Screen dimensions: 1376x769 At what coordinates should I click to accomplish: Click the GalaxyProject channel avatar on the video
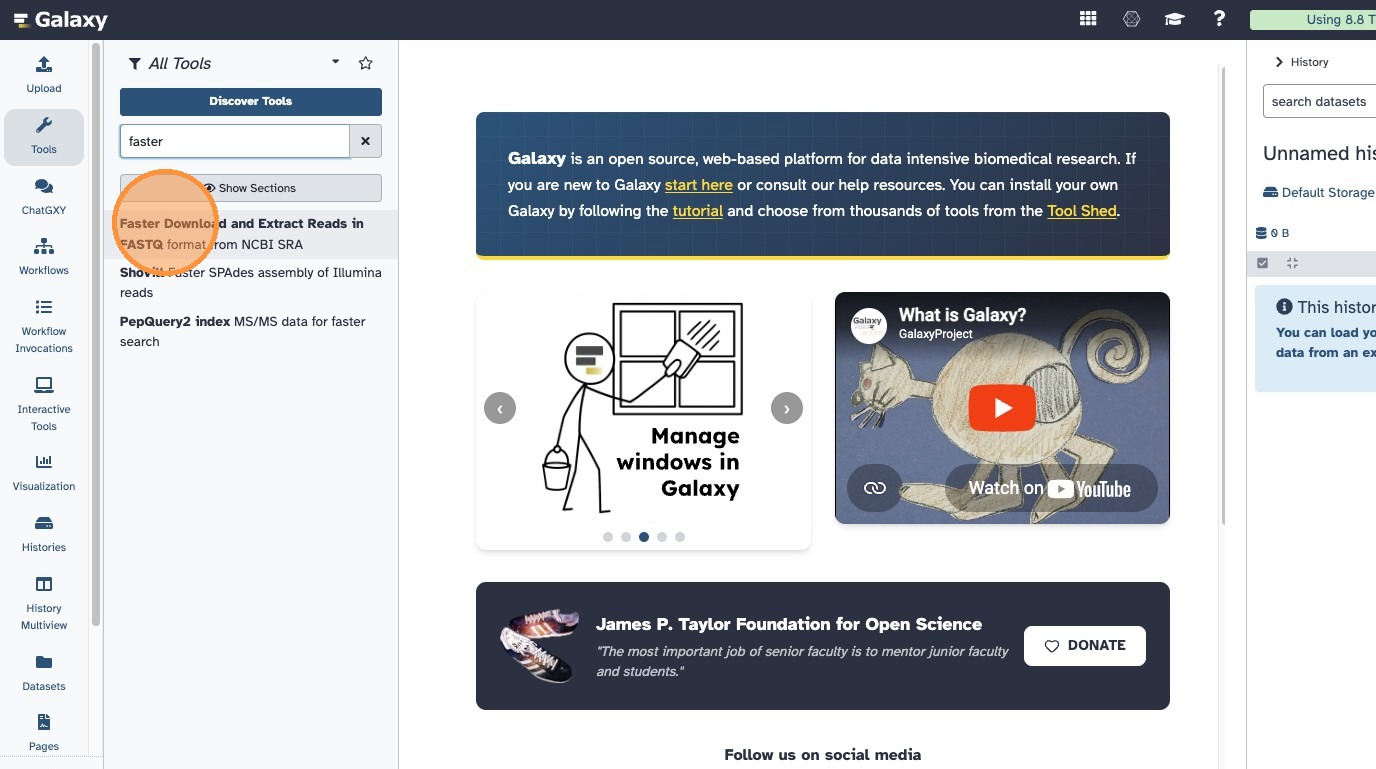869,326
